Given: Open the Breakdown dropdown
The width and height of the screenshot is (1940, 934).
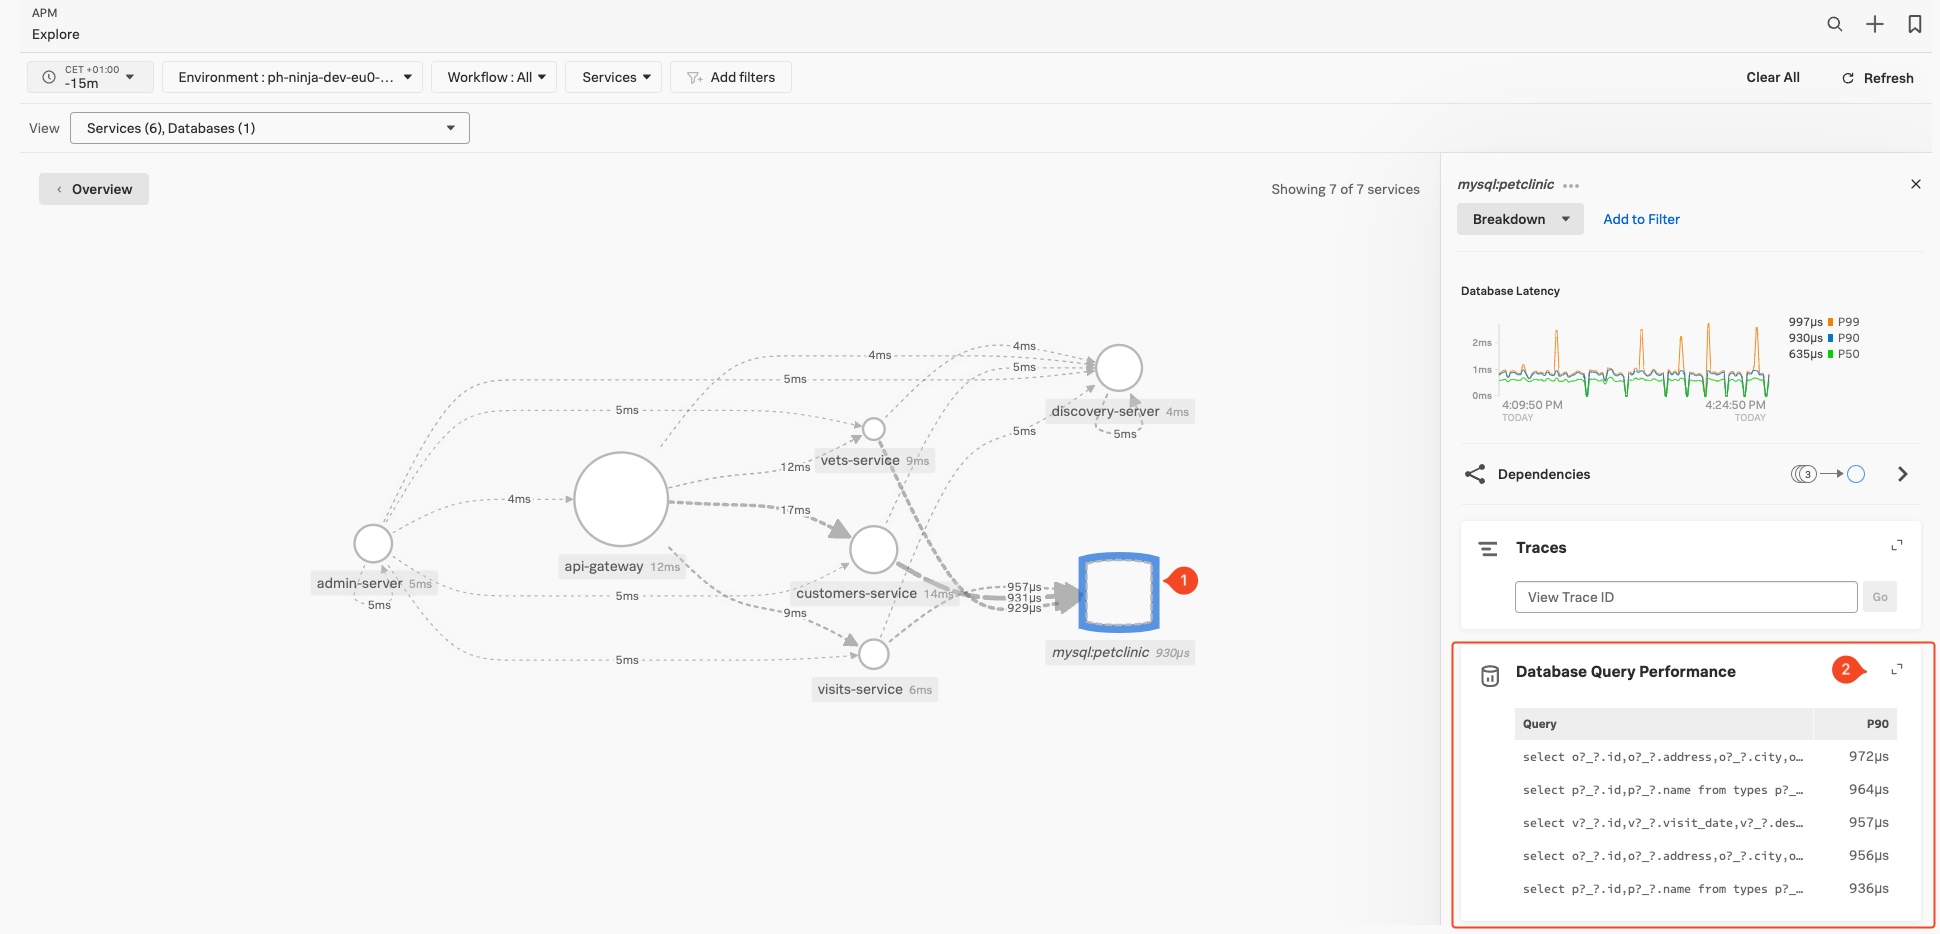Looking at the screenshot, I should 1520,219.
